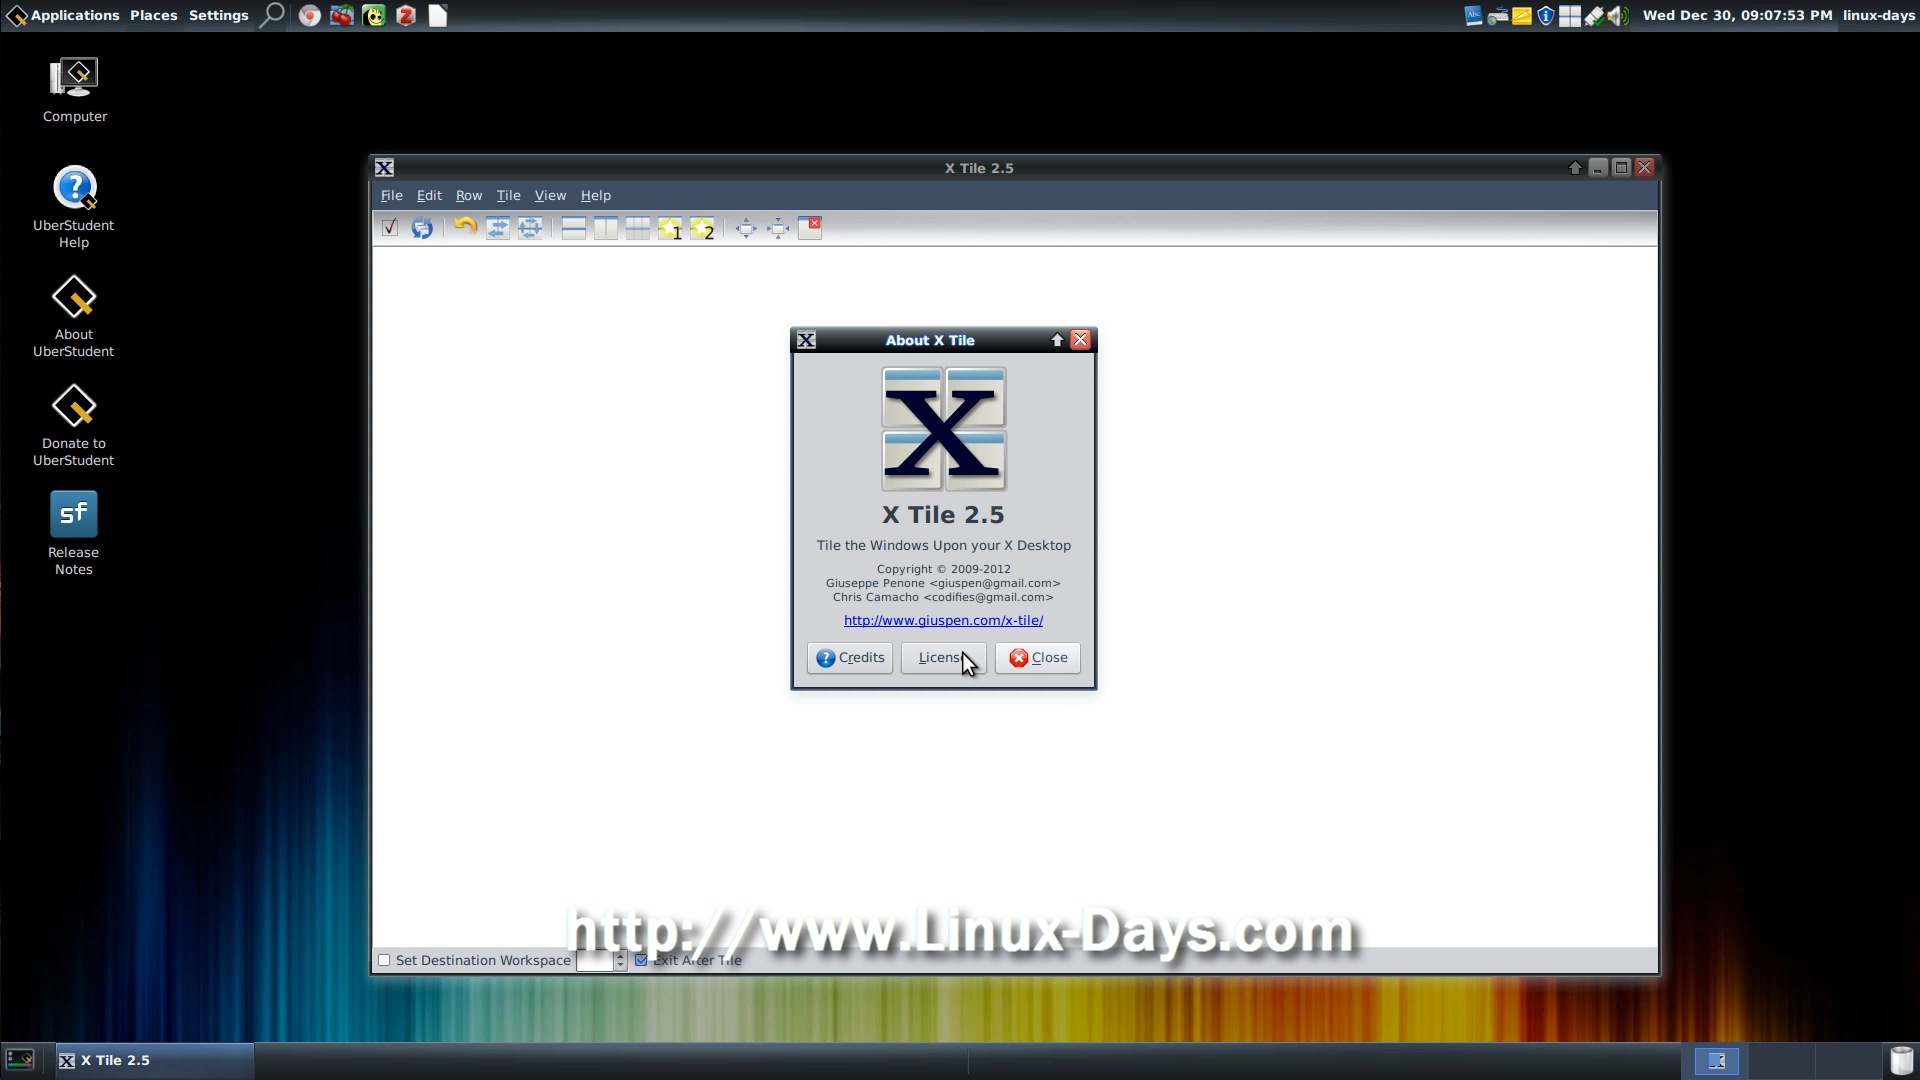Open Release Notes desktop icon
Viewport: 1920px width, 1080px height.
(74, 533)
